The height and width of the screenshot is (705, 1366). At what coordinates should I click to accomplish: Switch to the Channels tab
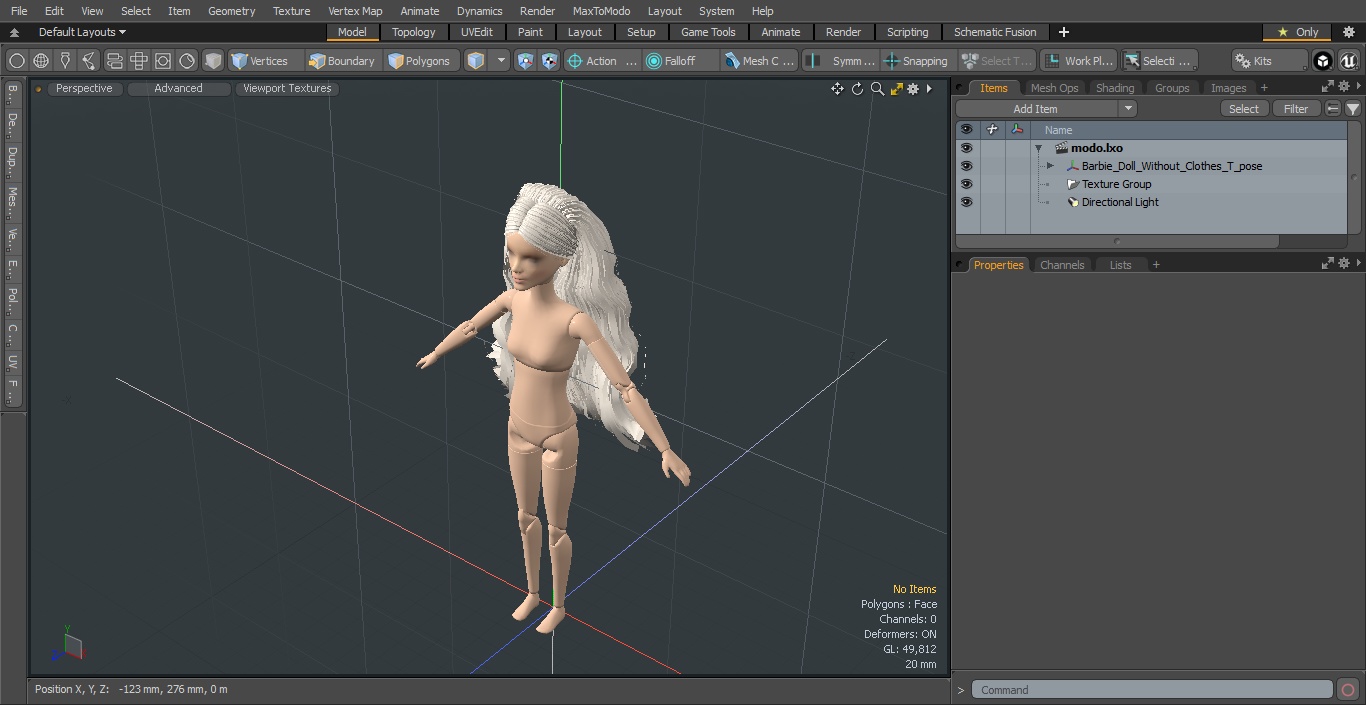(x=1062, y=265)
